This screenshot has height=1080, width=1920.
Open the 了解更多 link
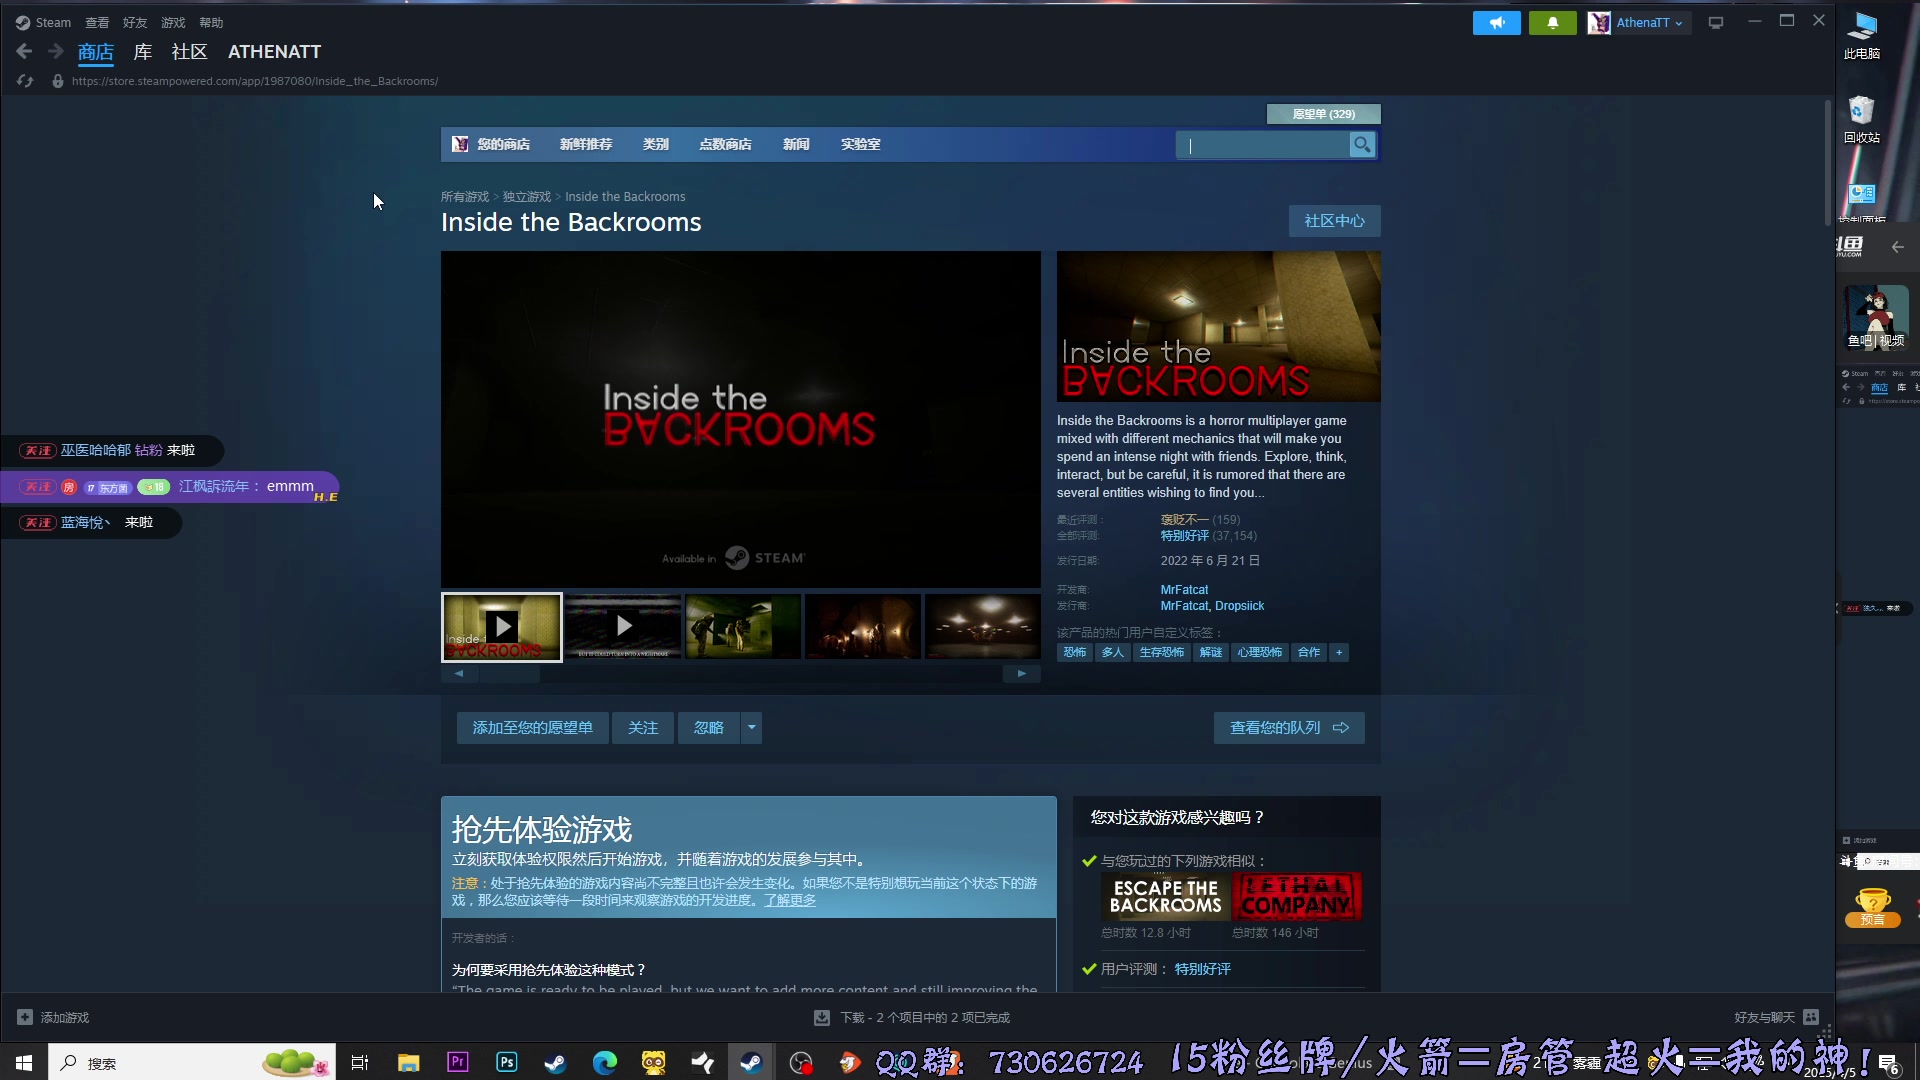point(790,900)
